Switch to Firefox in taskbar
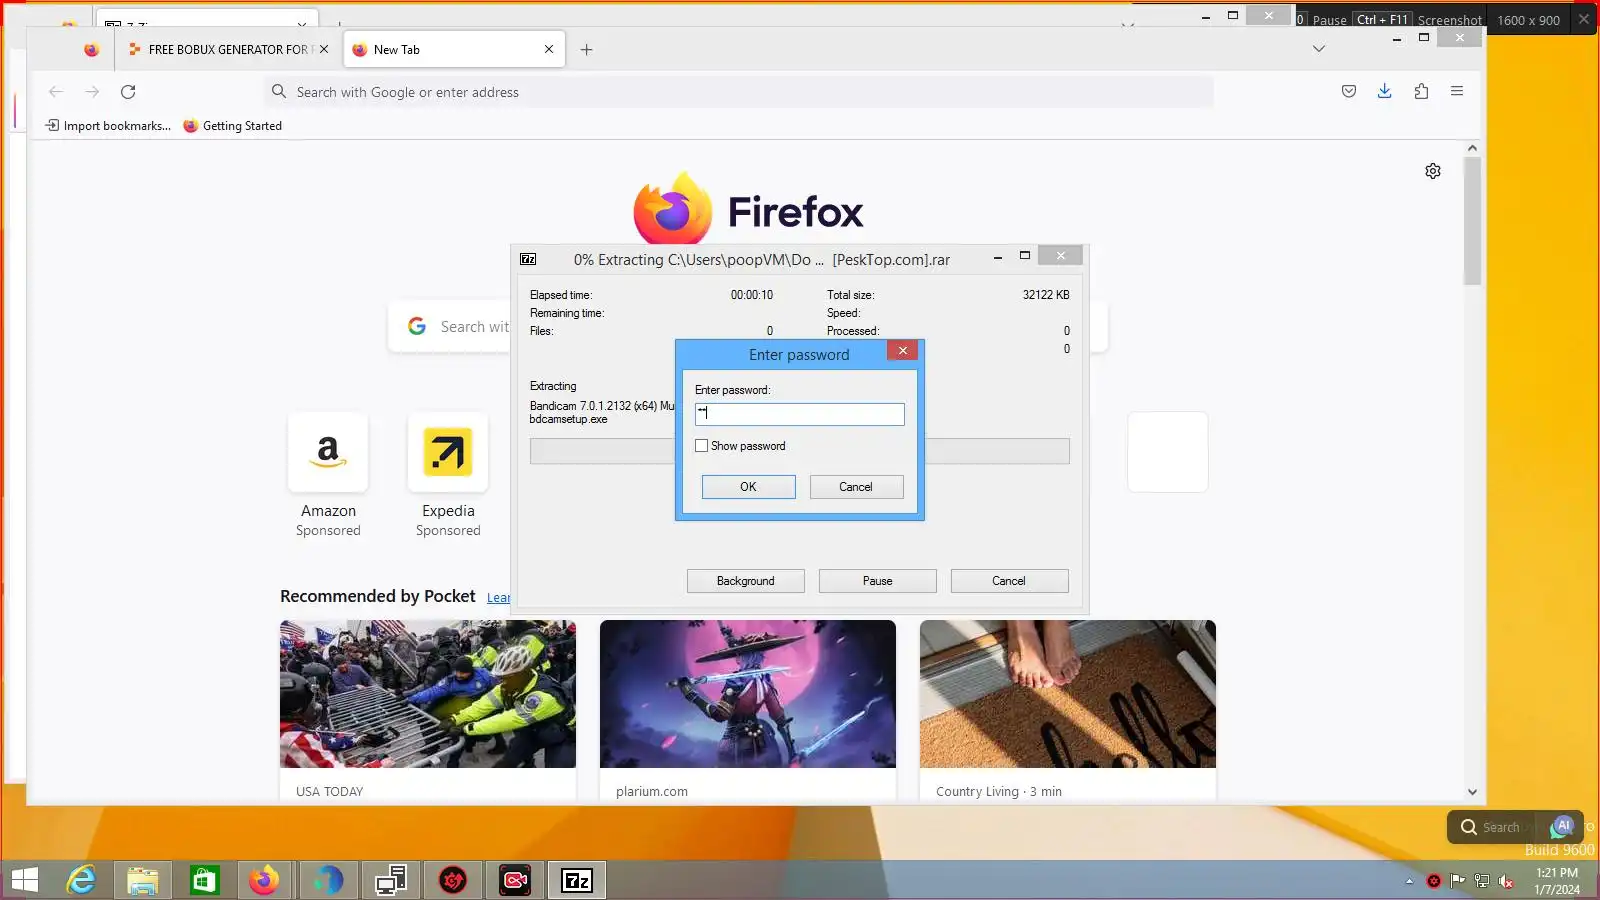 click(265, 880)
